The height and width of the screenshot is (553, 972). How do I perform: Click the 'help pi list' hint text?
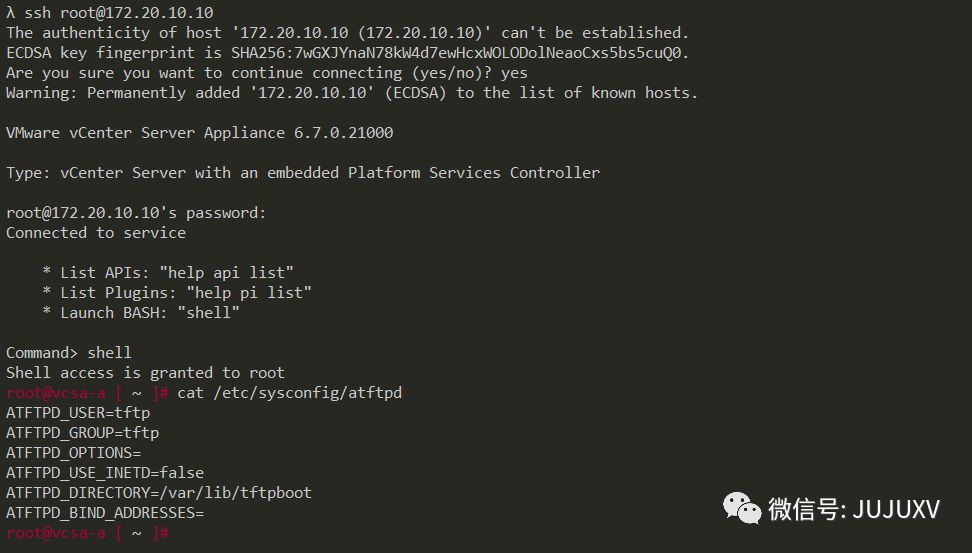(x=249, y=293)
